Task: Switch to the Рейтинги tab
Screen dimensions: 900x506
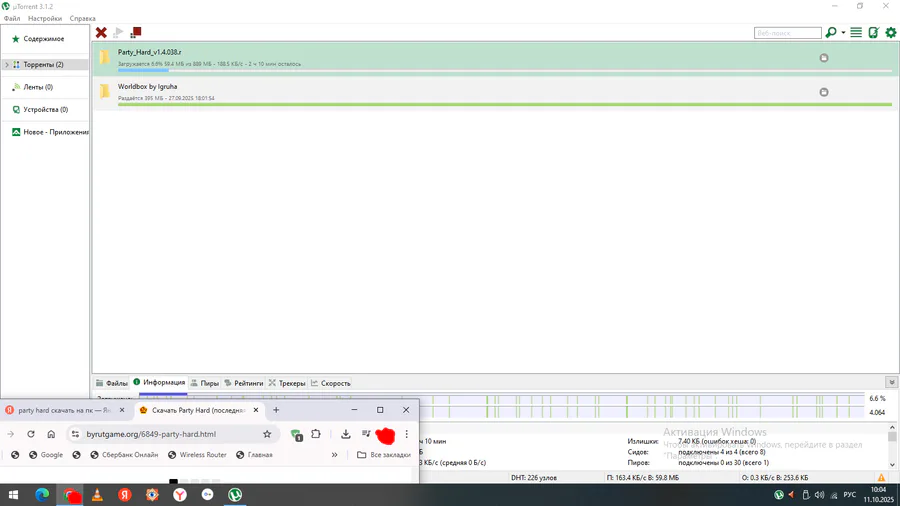Action: [244, 383]
